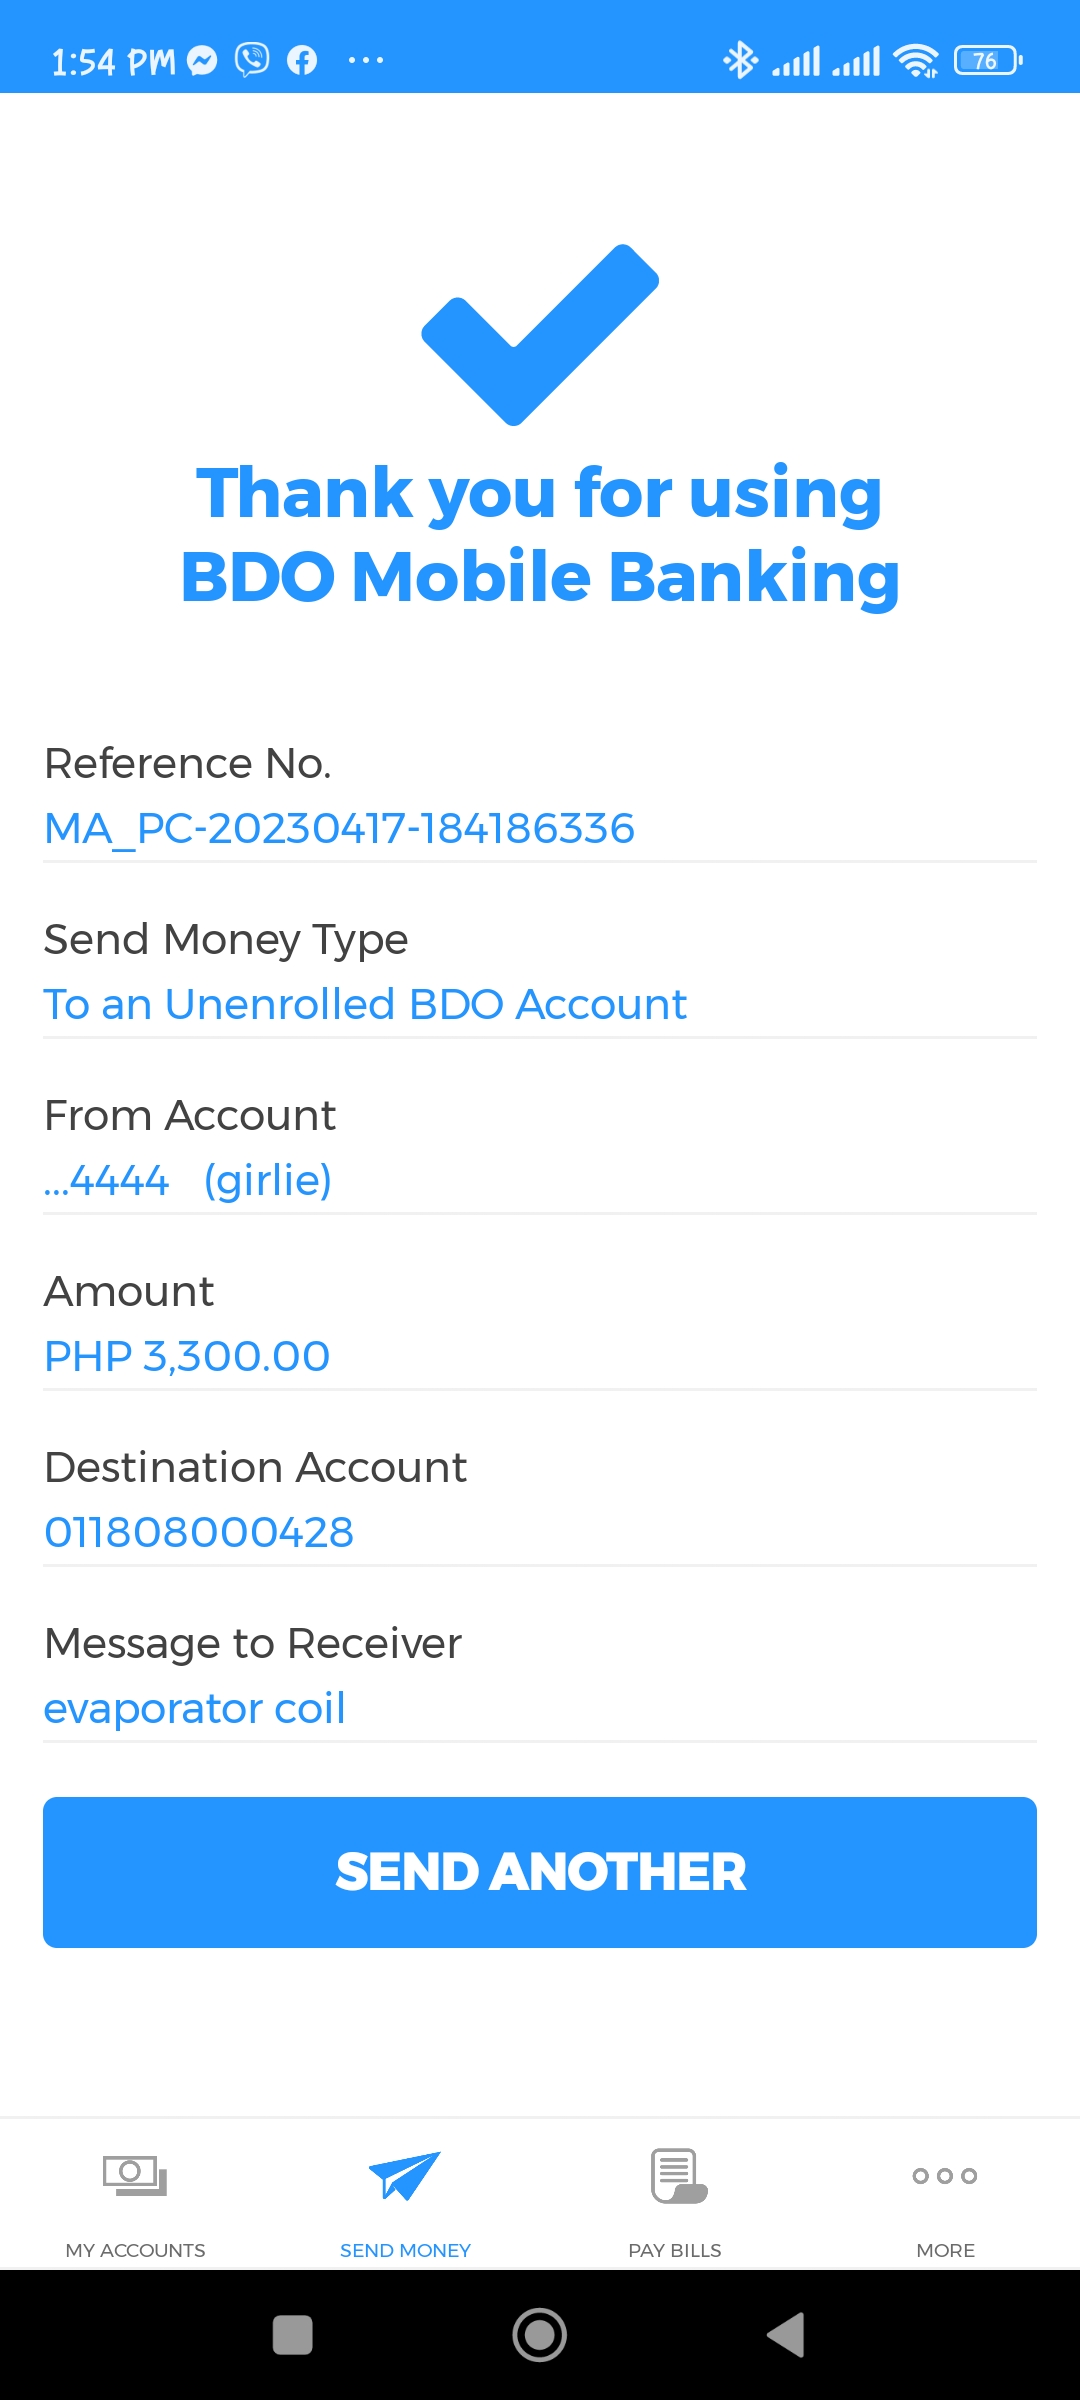Tap the Send Money paper plane icon

click(405, 2175)
